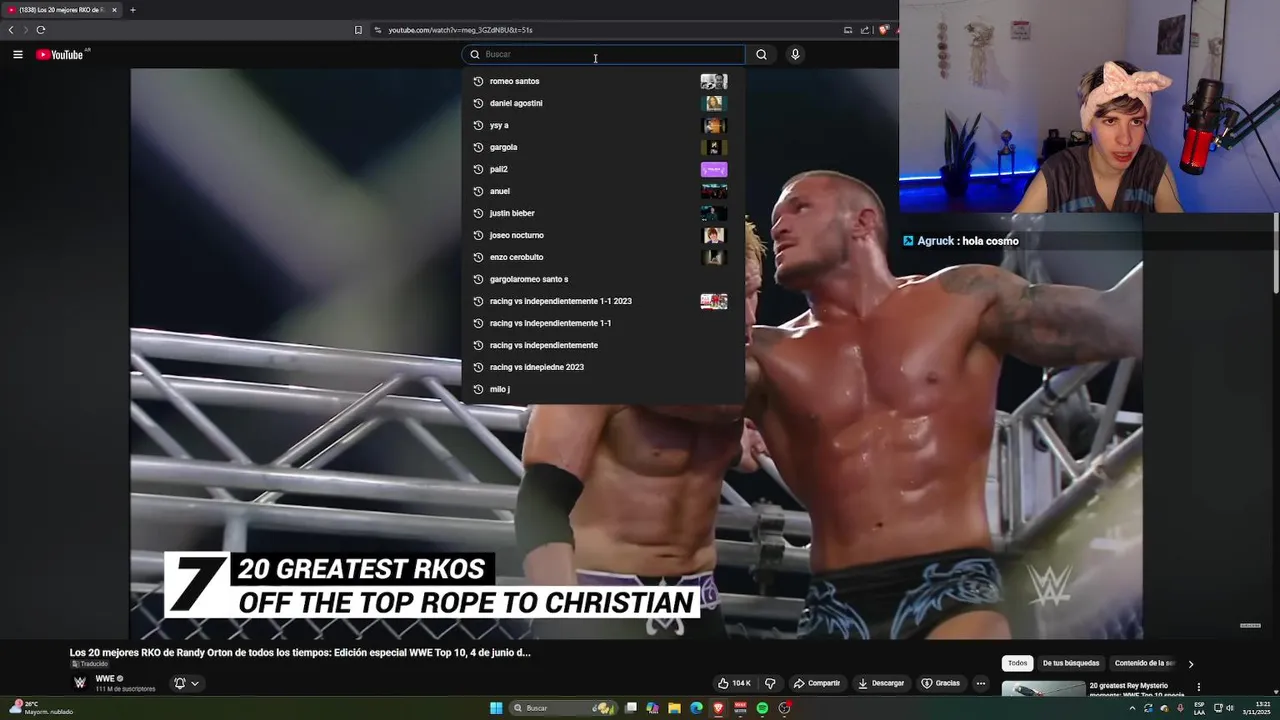The width and height of the screenshot is (1280, 720).
Task: Switch to Brave browser in taskbar
Action: [718, 708]
